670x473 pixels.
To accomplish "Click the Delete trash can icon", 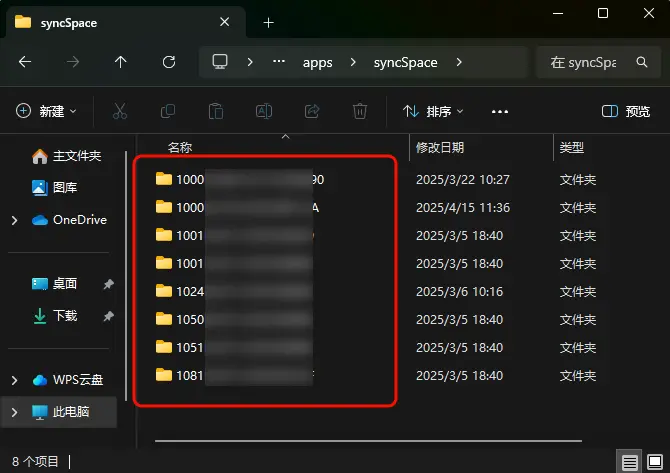I will coord(360,111).
